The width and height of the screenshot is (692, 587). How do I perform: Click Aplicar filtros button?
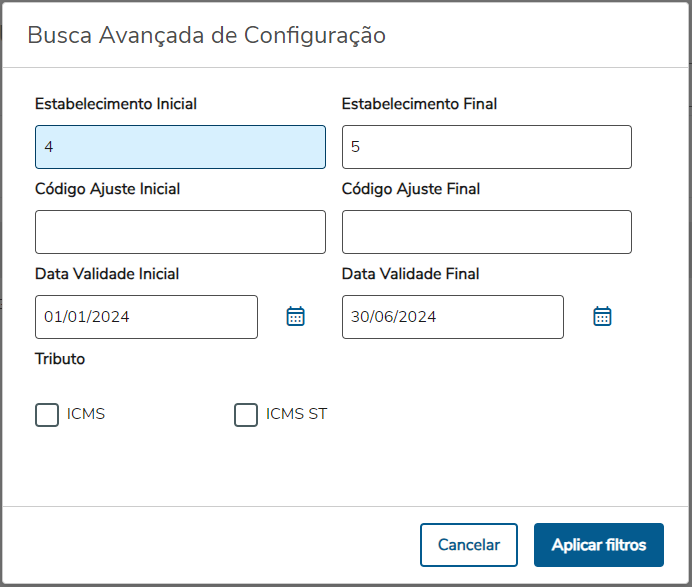[x=598, y=545]
